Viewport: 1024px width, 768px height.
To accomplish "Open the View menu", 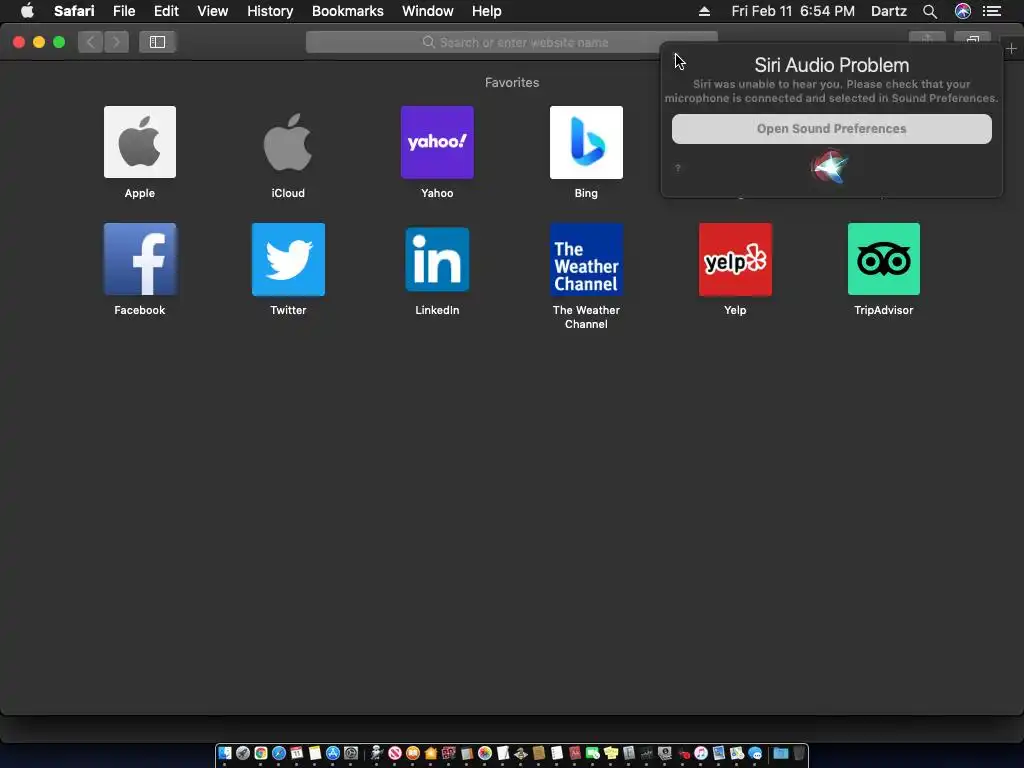I will 212,11.
